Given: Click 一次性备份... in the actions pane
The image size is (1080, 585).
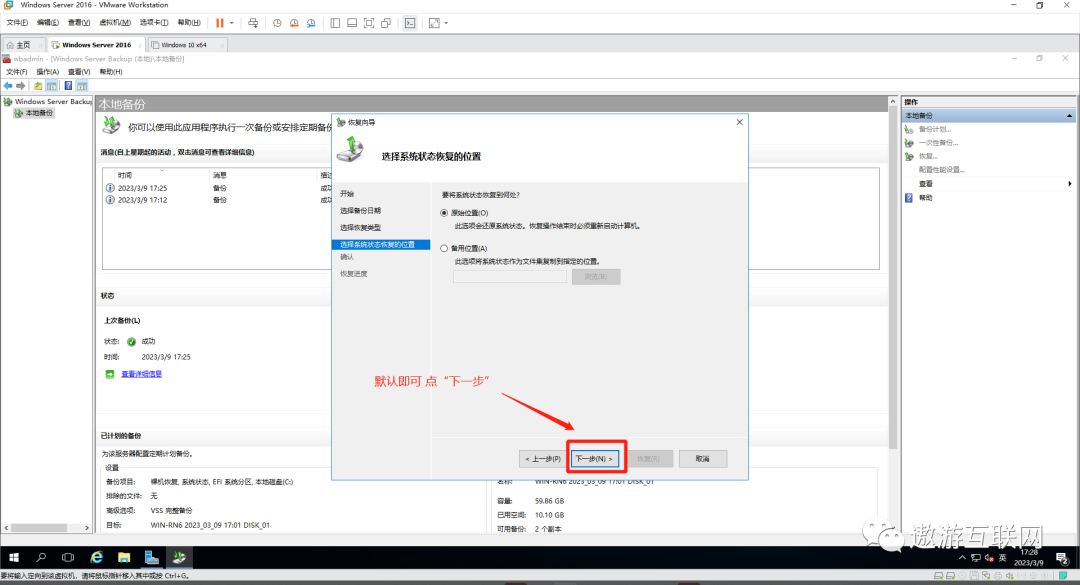Looking at the screenshot, I should point(938,143).
